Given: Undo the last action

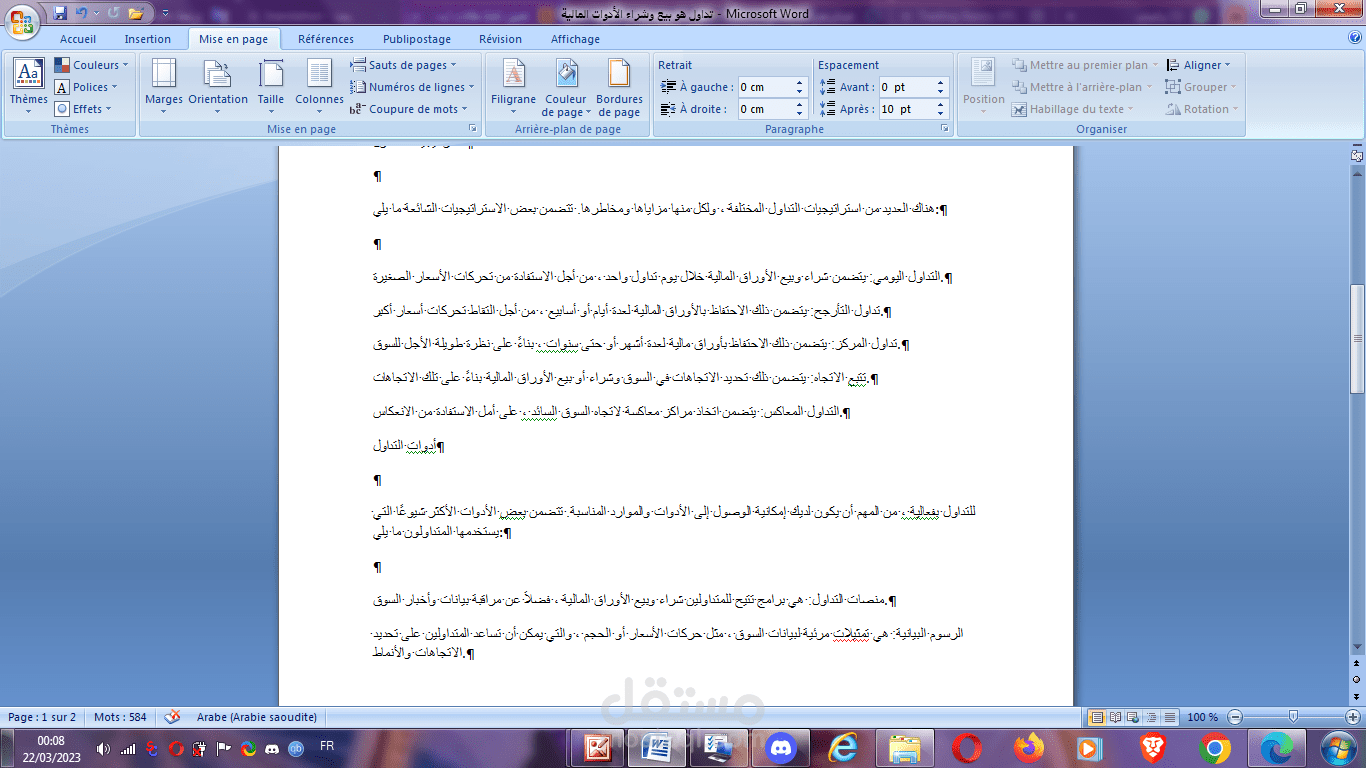Looking at the screenshot, I should click(82, 14).
